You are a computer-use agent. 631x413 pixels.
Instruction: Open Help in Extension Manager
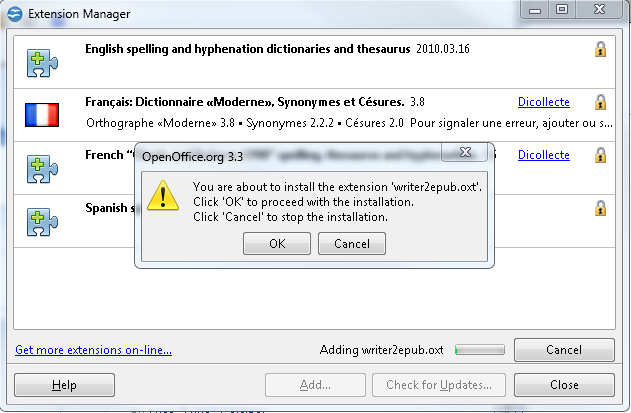pyautogui.click(x=64, y=385)
